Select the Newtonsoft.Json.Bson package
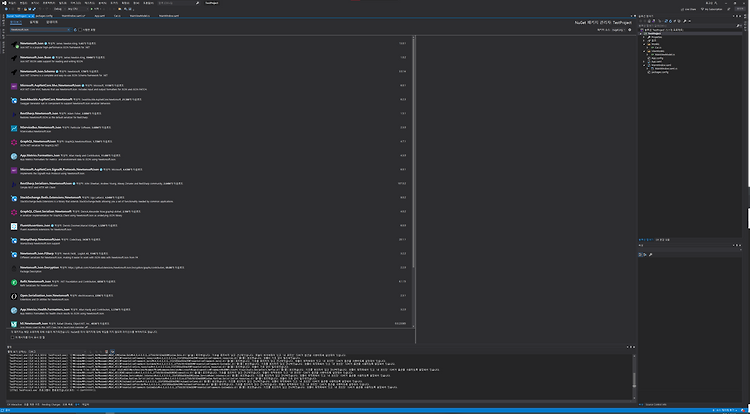The image size is (750, 414). click(210, 59)
